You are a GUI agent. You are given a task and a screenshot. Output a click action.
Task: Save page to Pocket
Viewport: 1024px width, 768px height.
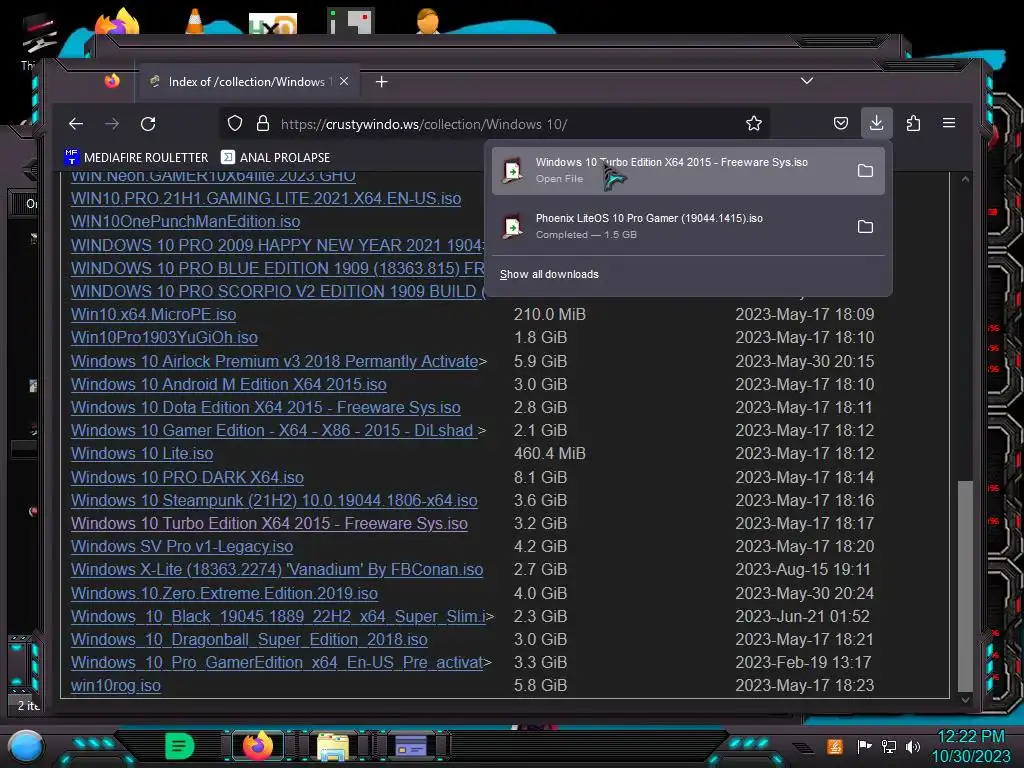pos(840,123)
